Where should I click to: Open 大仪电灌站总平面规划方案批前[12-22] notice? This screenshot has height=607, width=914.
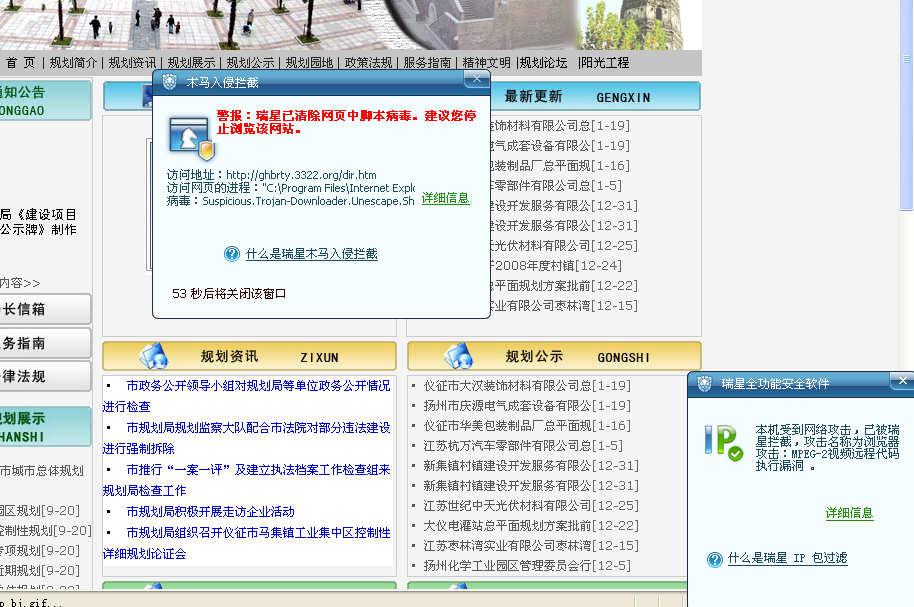[531, 525]
